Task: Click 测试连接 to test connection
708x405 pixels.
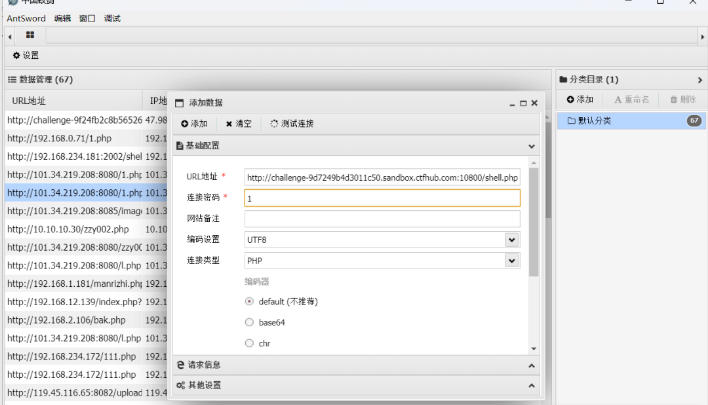Action: click(292, 123)
